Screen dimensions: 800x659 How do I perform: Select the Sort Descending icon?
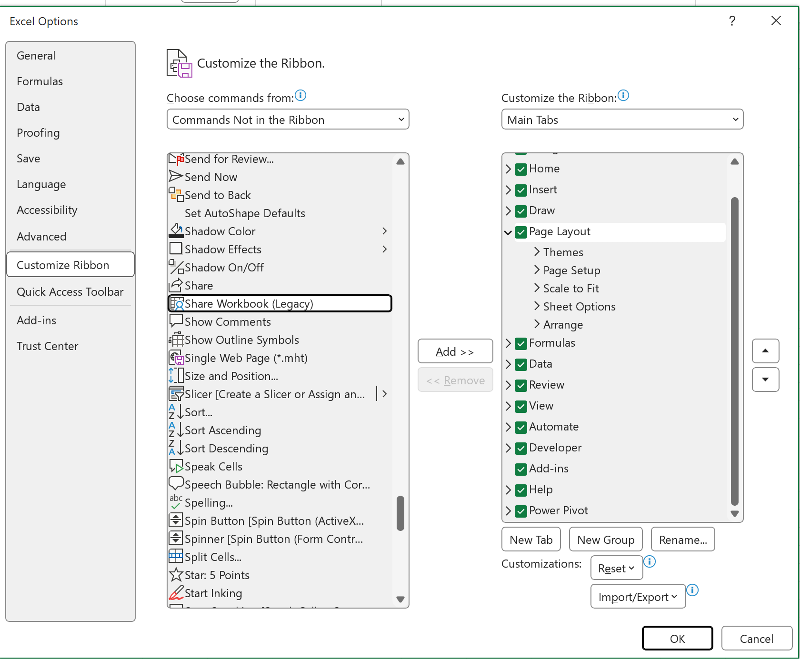coord(176,448)
